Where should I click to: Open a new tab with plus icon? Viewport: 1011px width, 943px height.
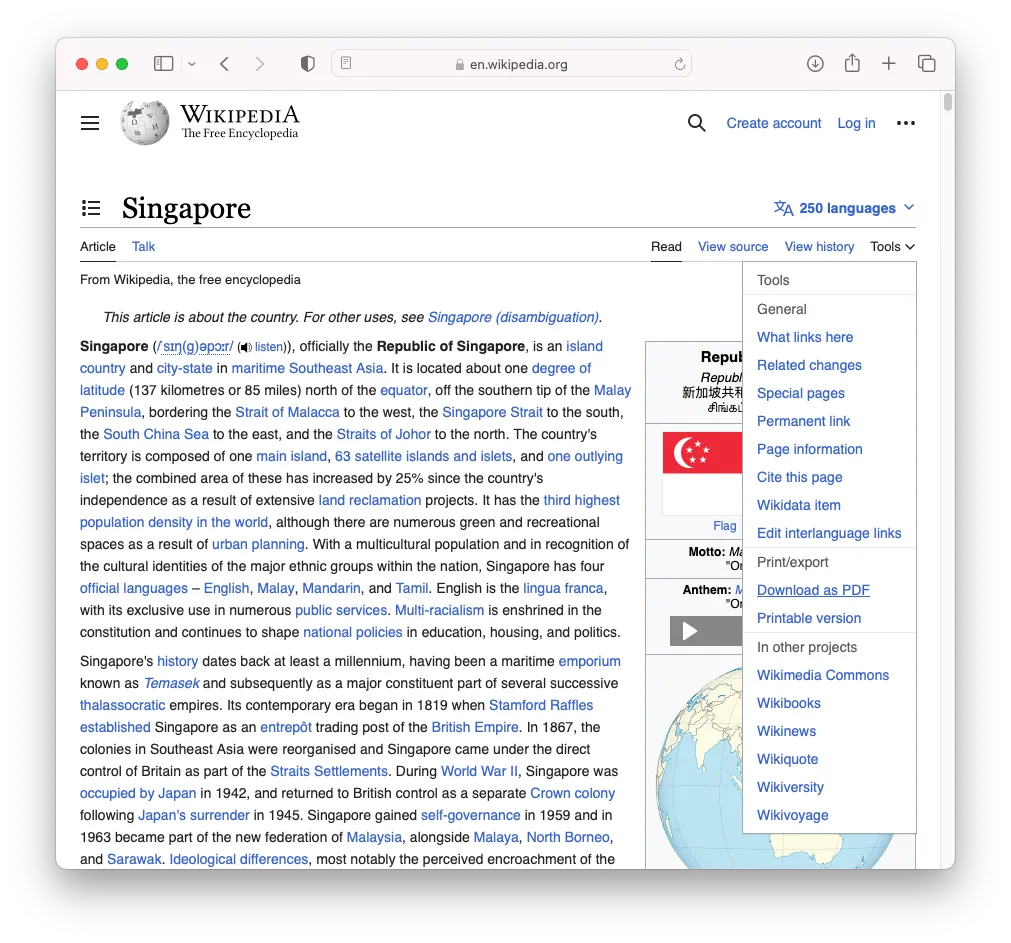(x=888, y=63)
